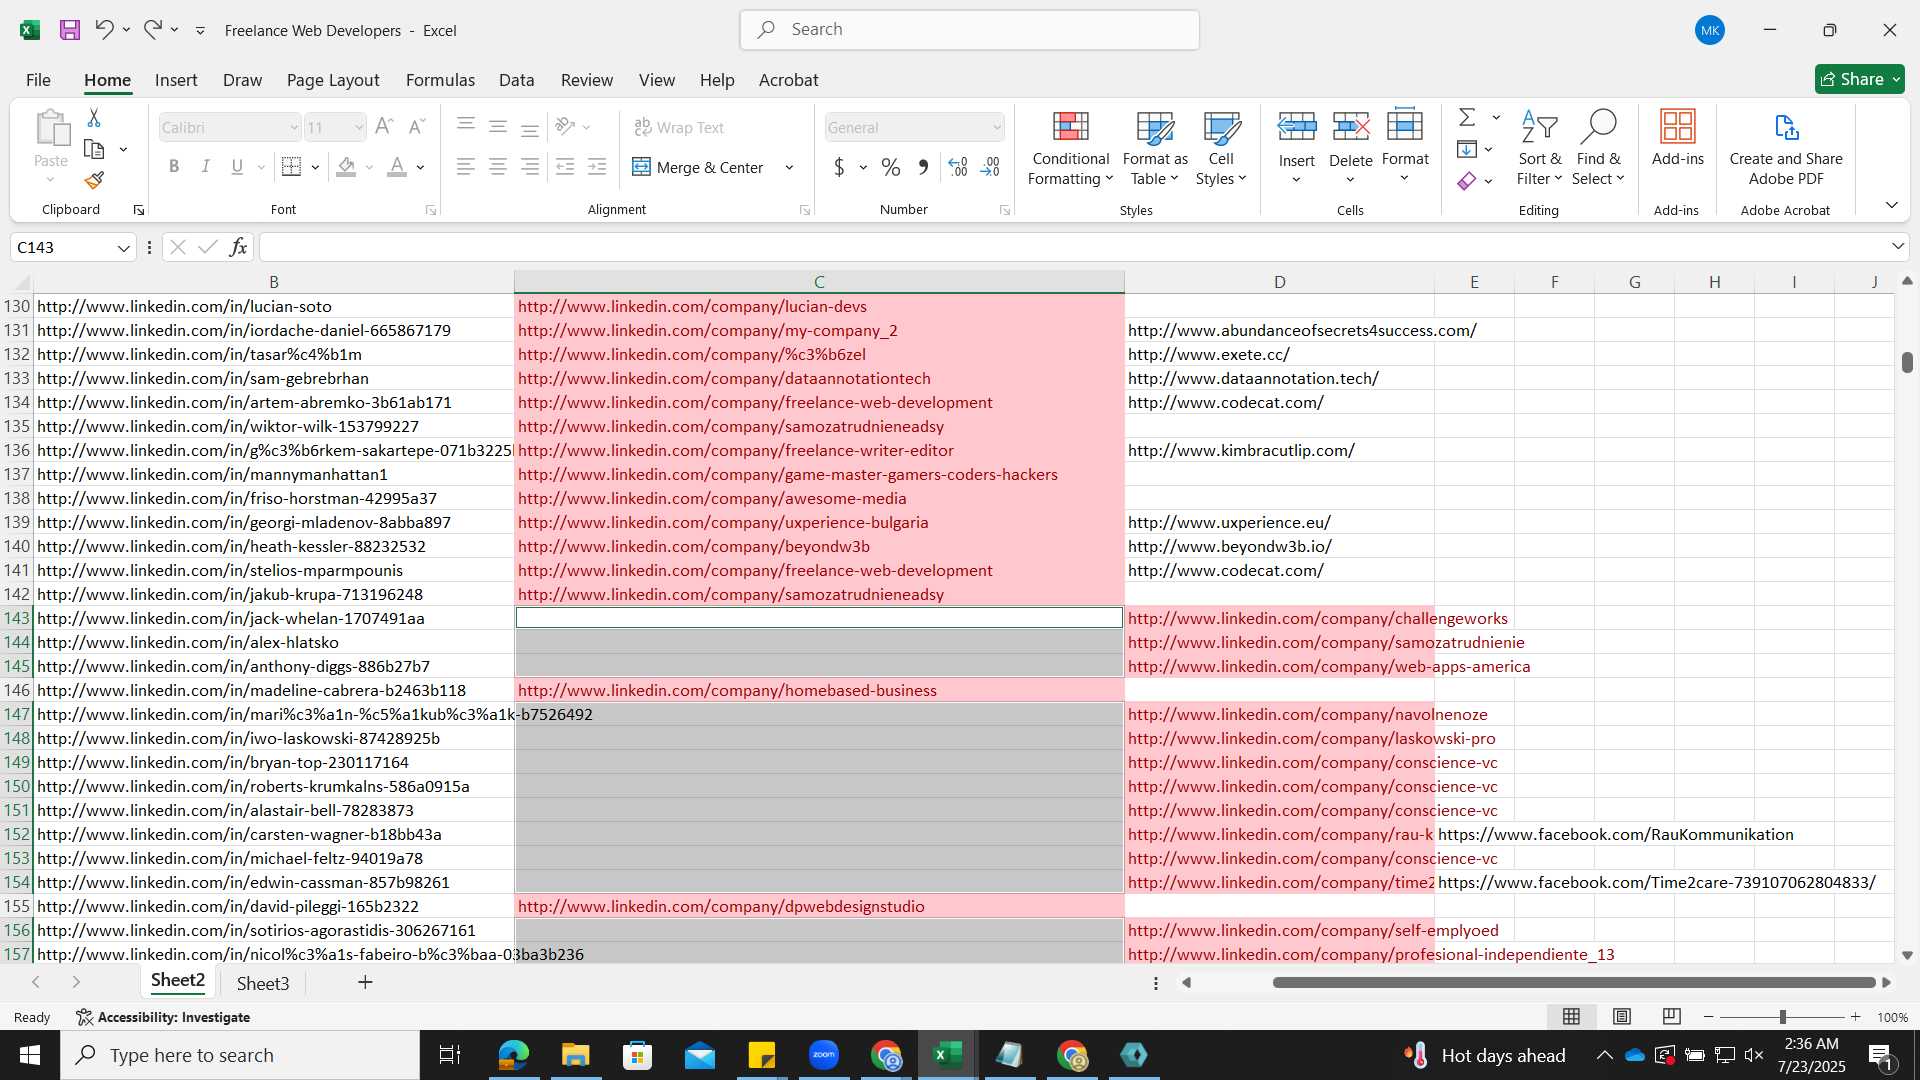Click Decrease Decimal icon

point(990,167)
